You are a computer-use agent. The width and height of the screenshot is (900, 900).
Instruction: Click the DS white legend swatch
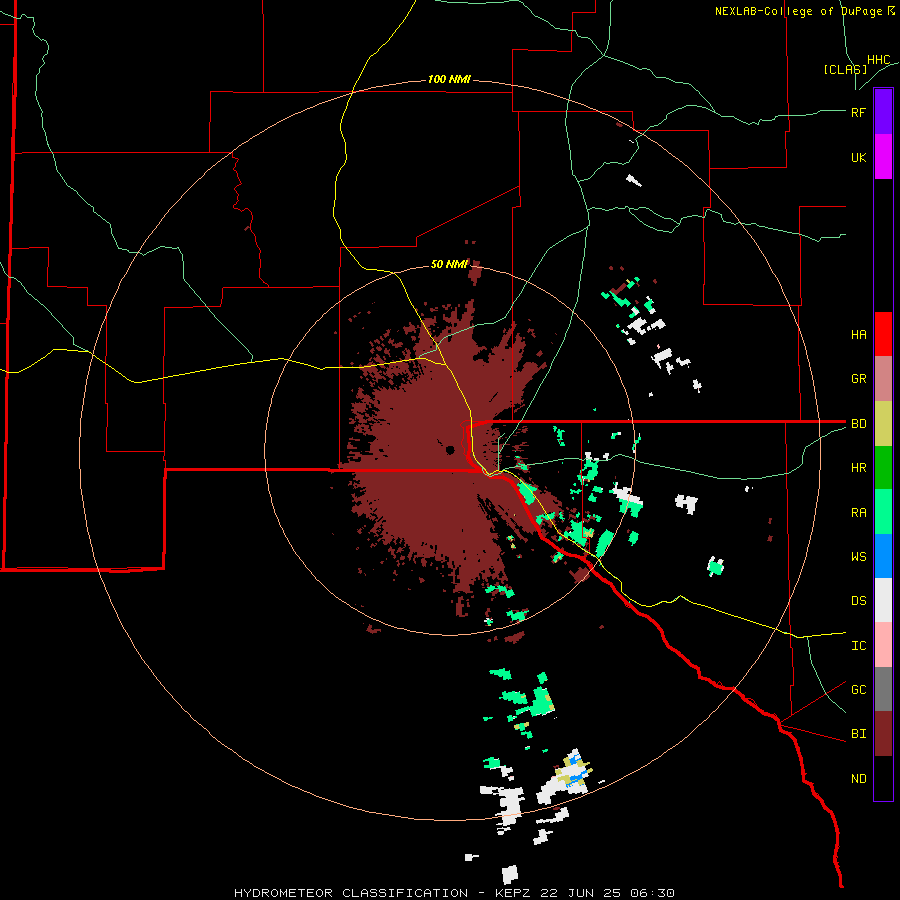(883, 600)
